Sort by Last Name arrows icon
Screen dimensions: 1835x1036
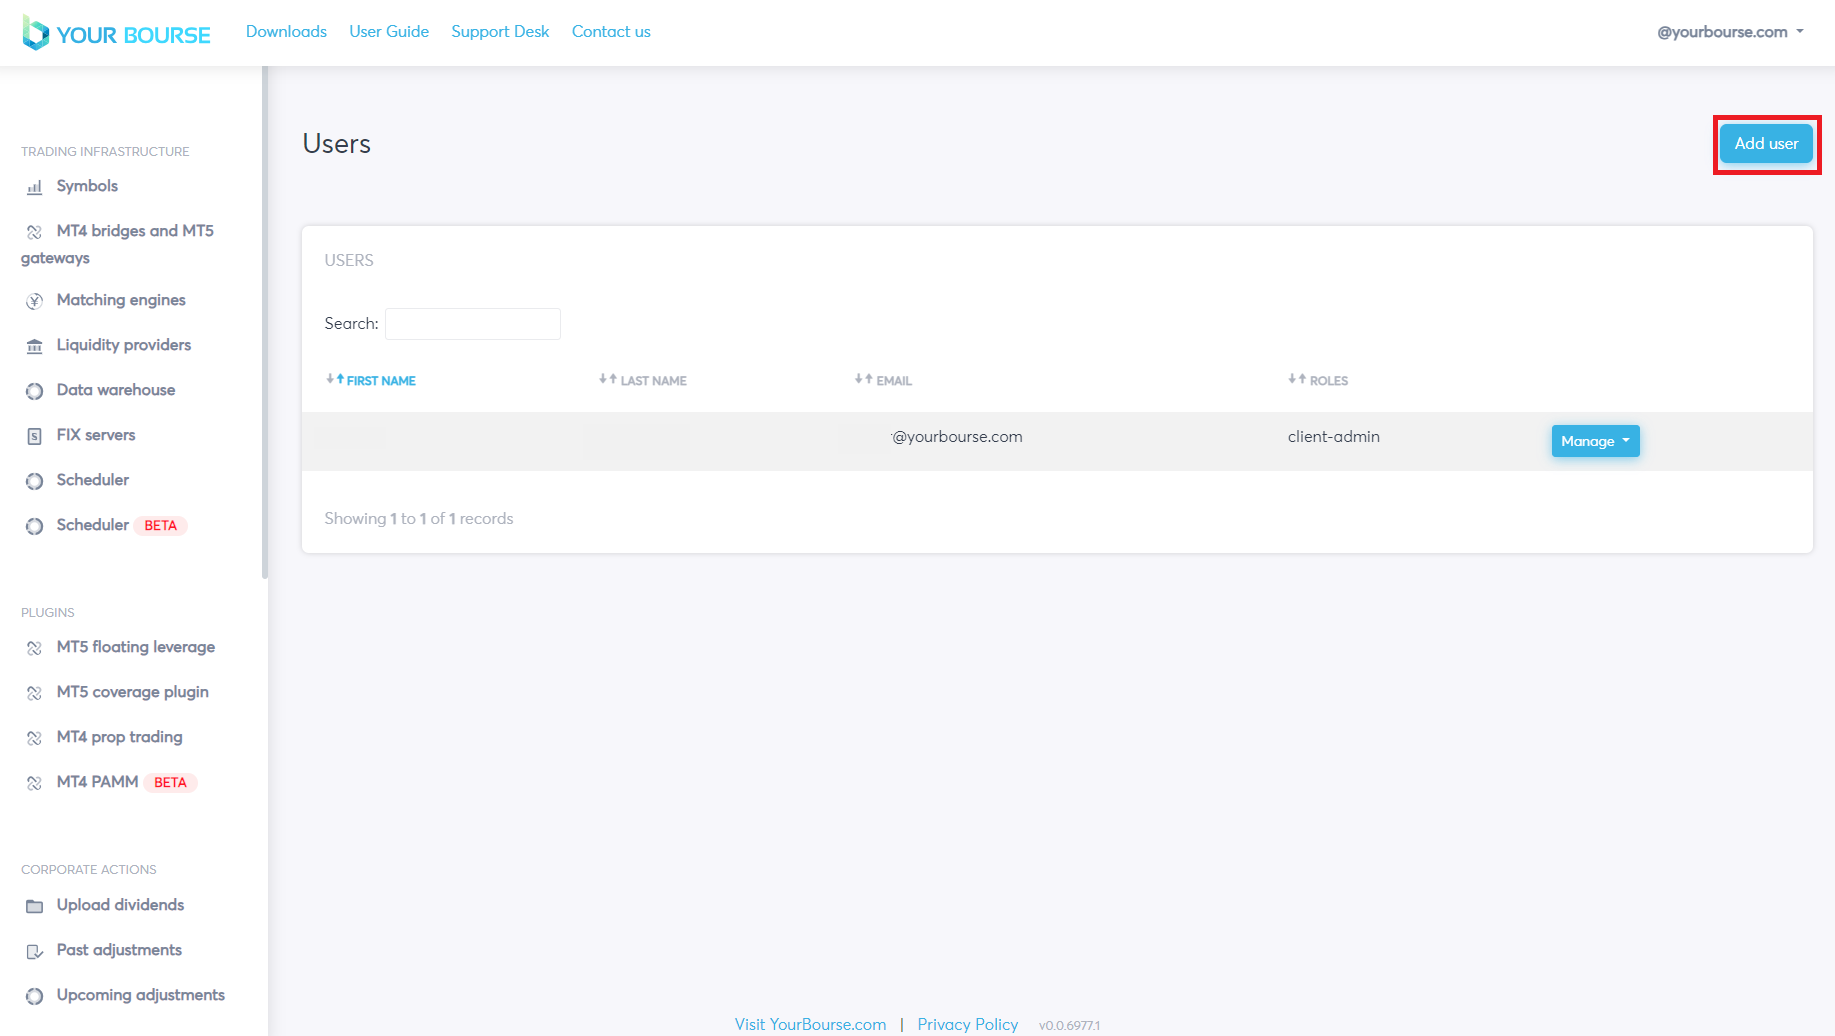(x=608, y=379)
